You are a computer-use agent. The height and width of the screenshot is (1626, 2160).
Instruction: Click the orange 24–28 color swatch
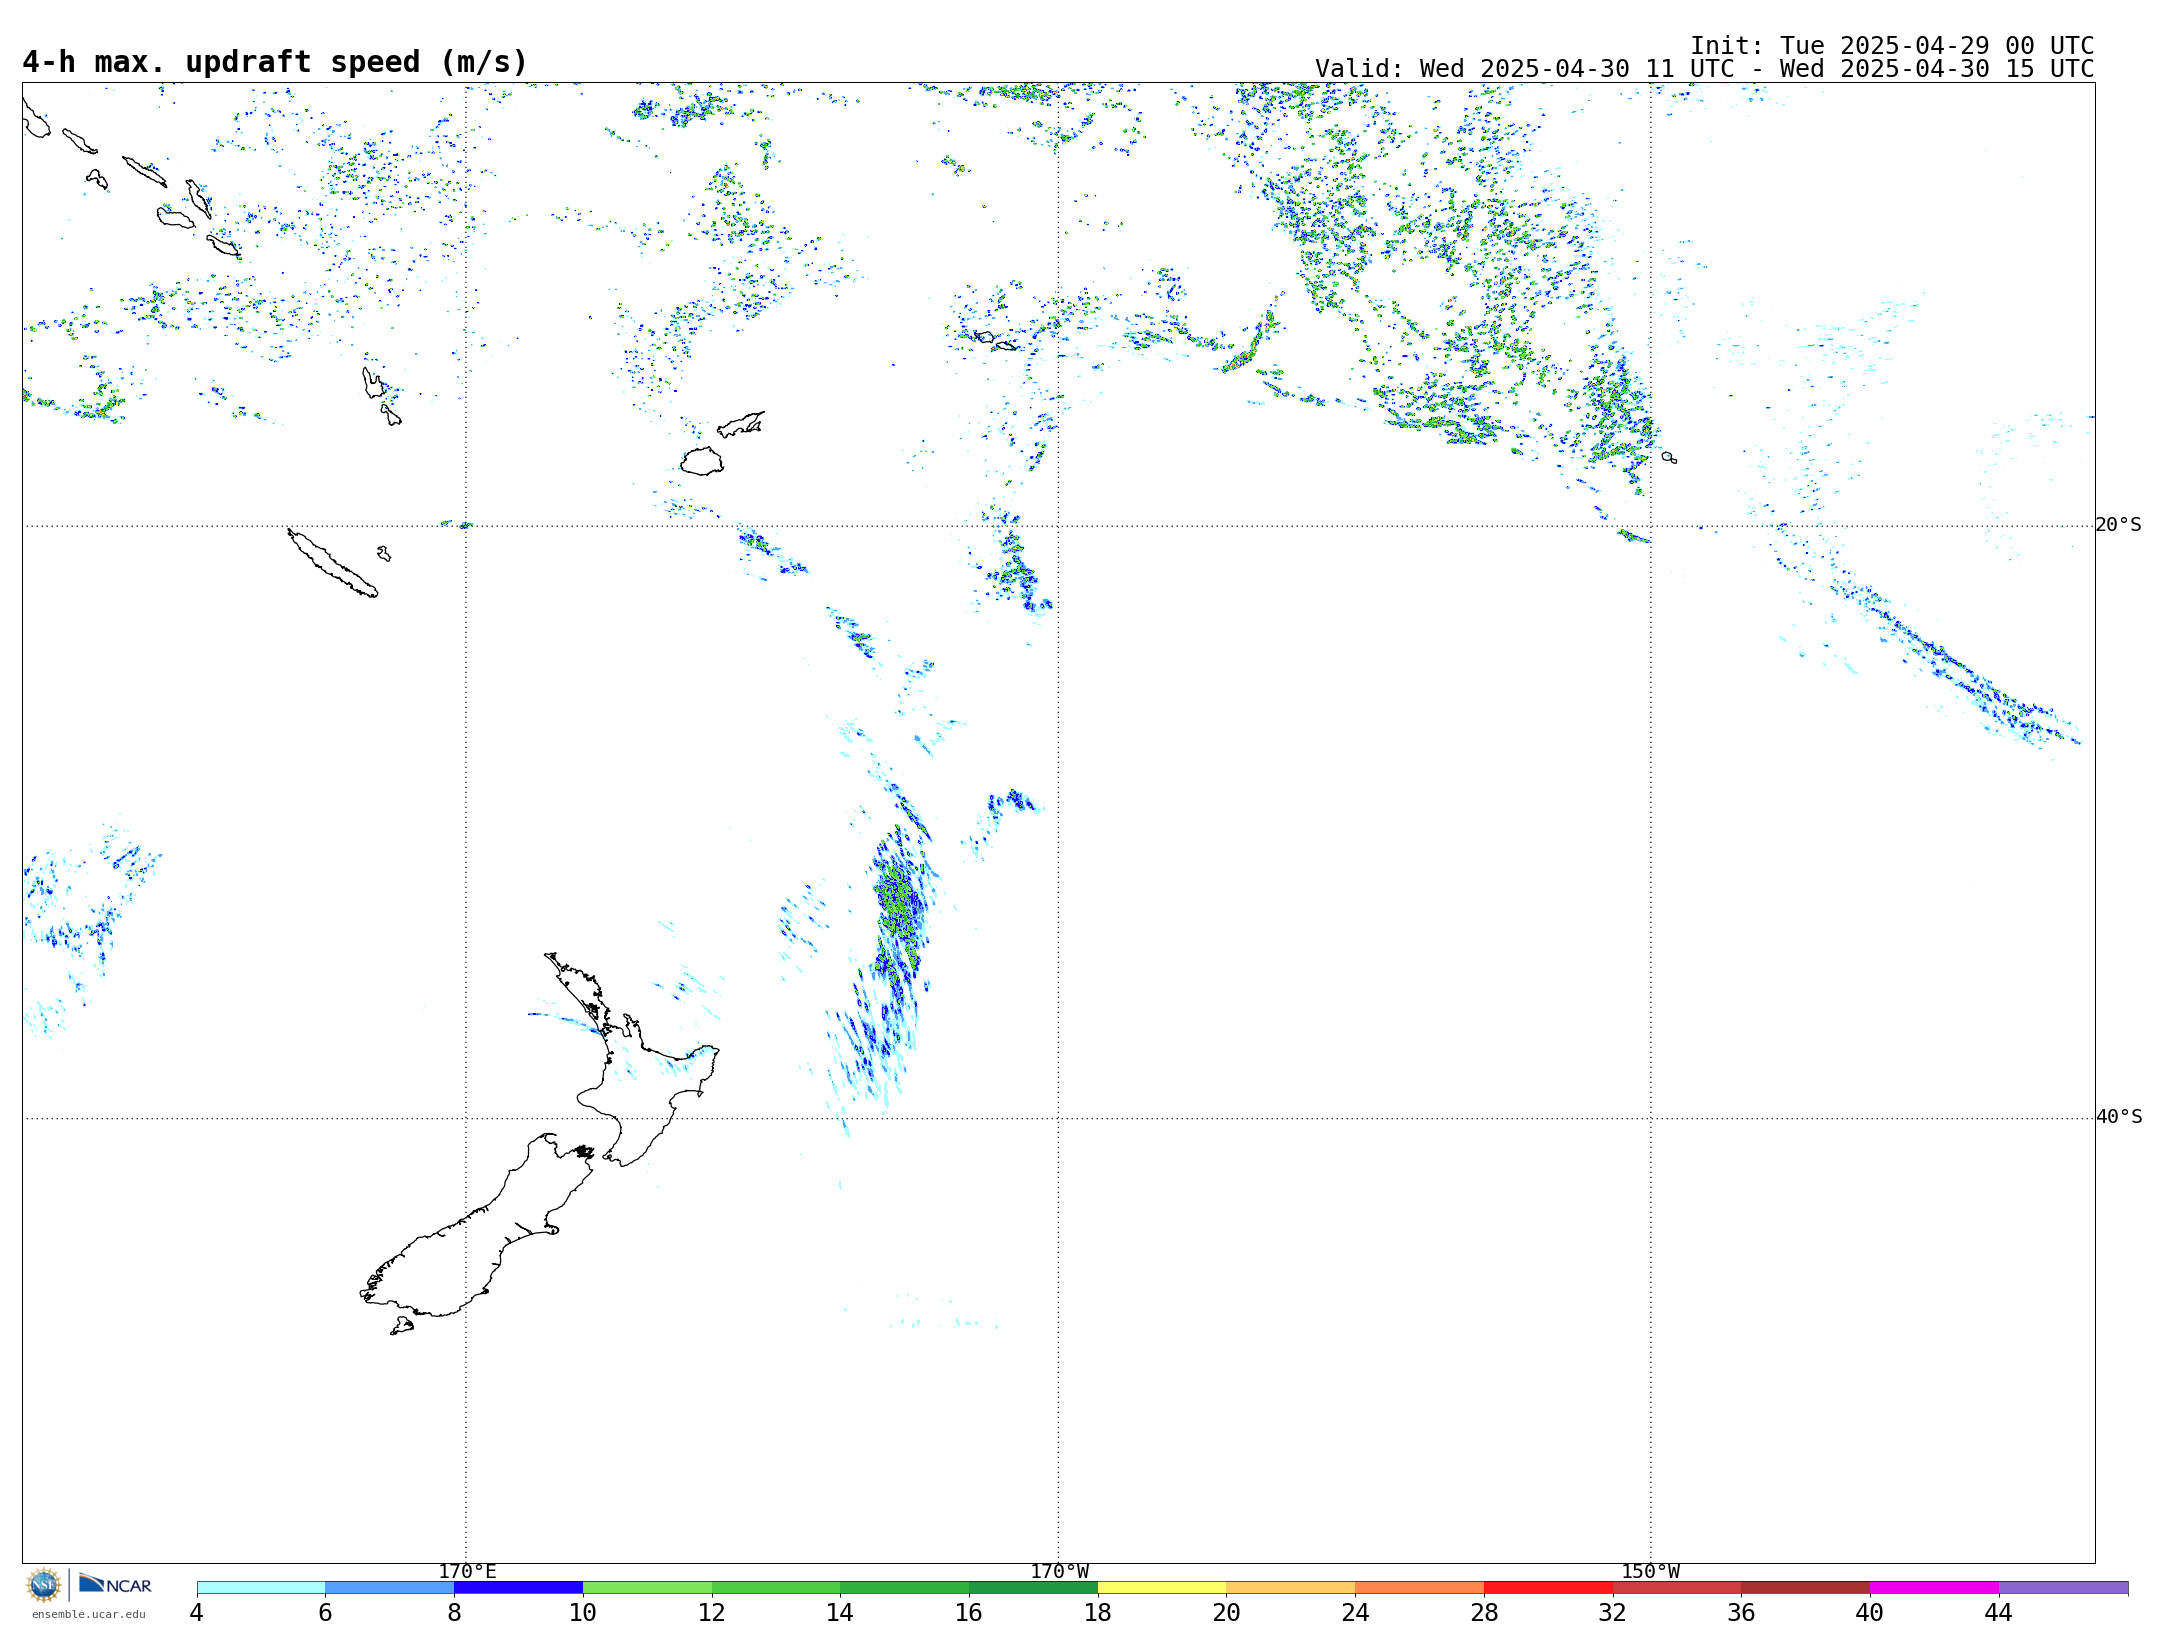click(x=1420, y=1587)
